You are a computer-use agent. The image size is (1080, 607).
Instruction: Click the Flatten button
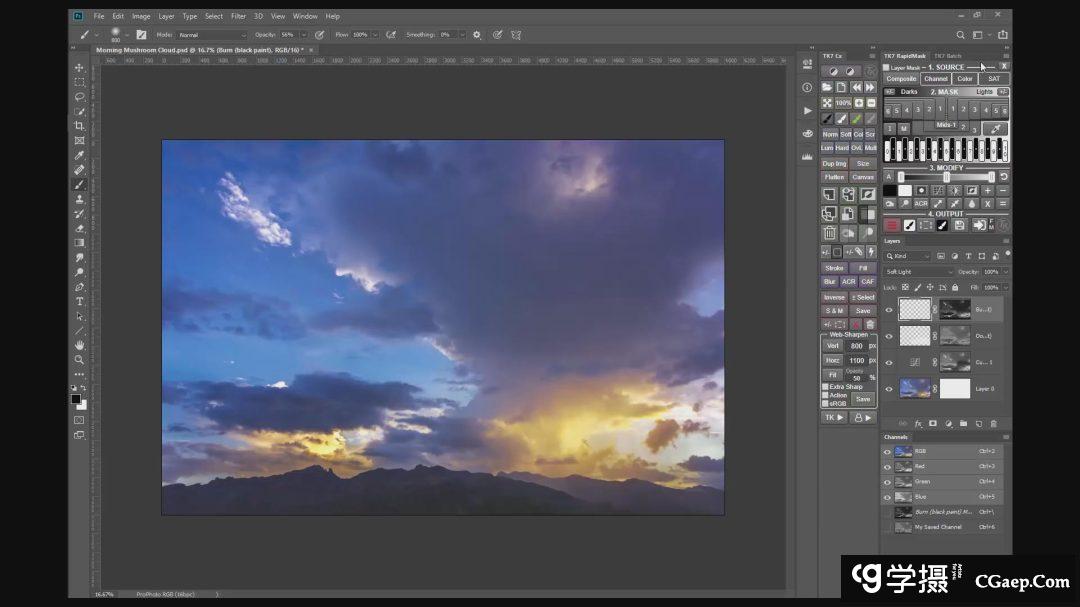click(833, 177)
